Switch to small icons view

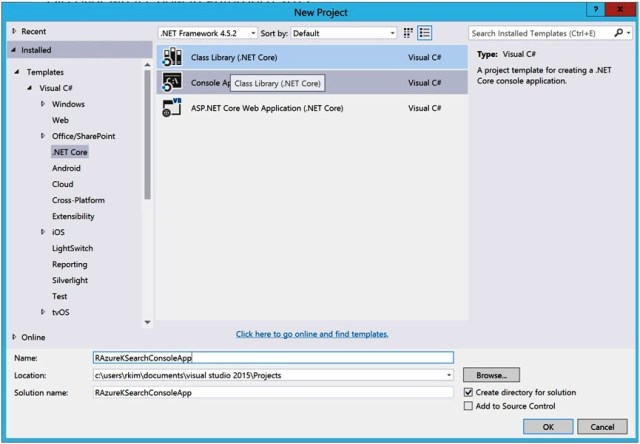click(x=408, y=33)
